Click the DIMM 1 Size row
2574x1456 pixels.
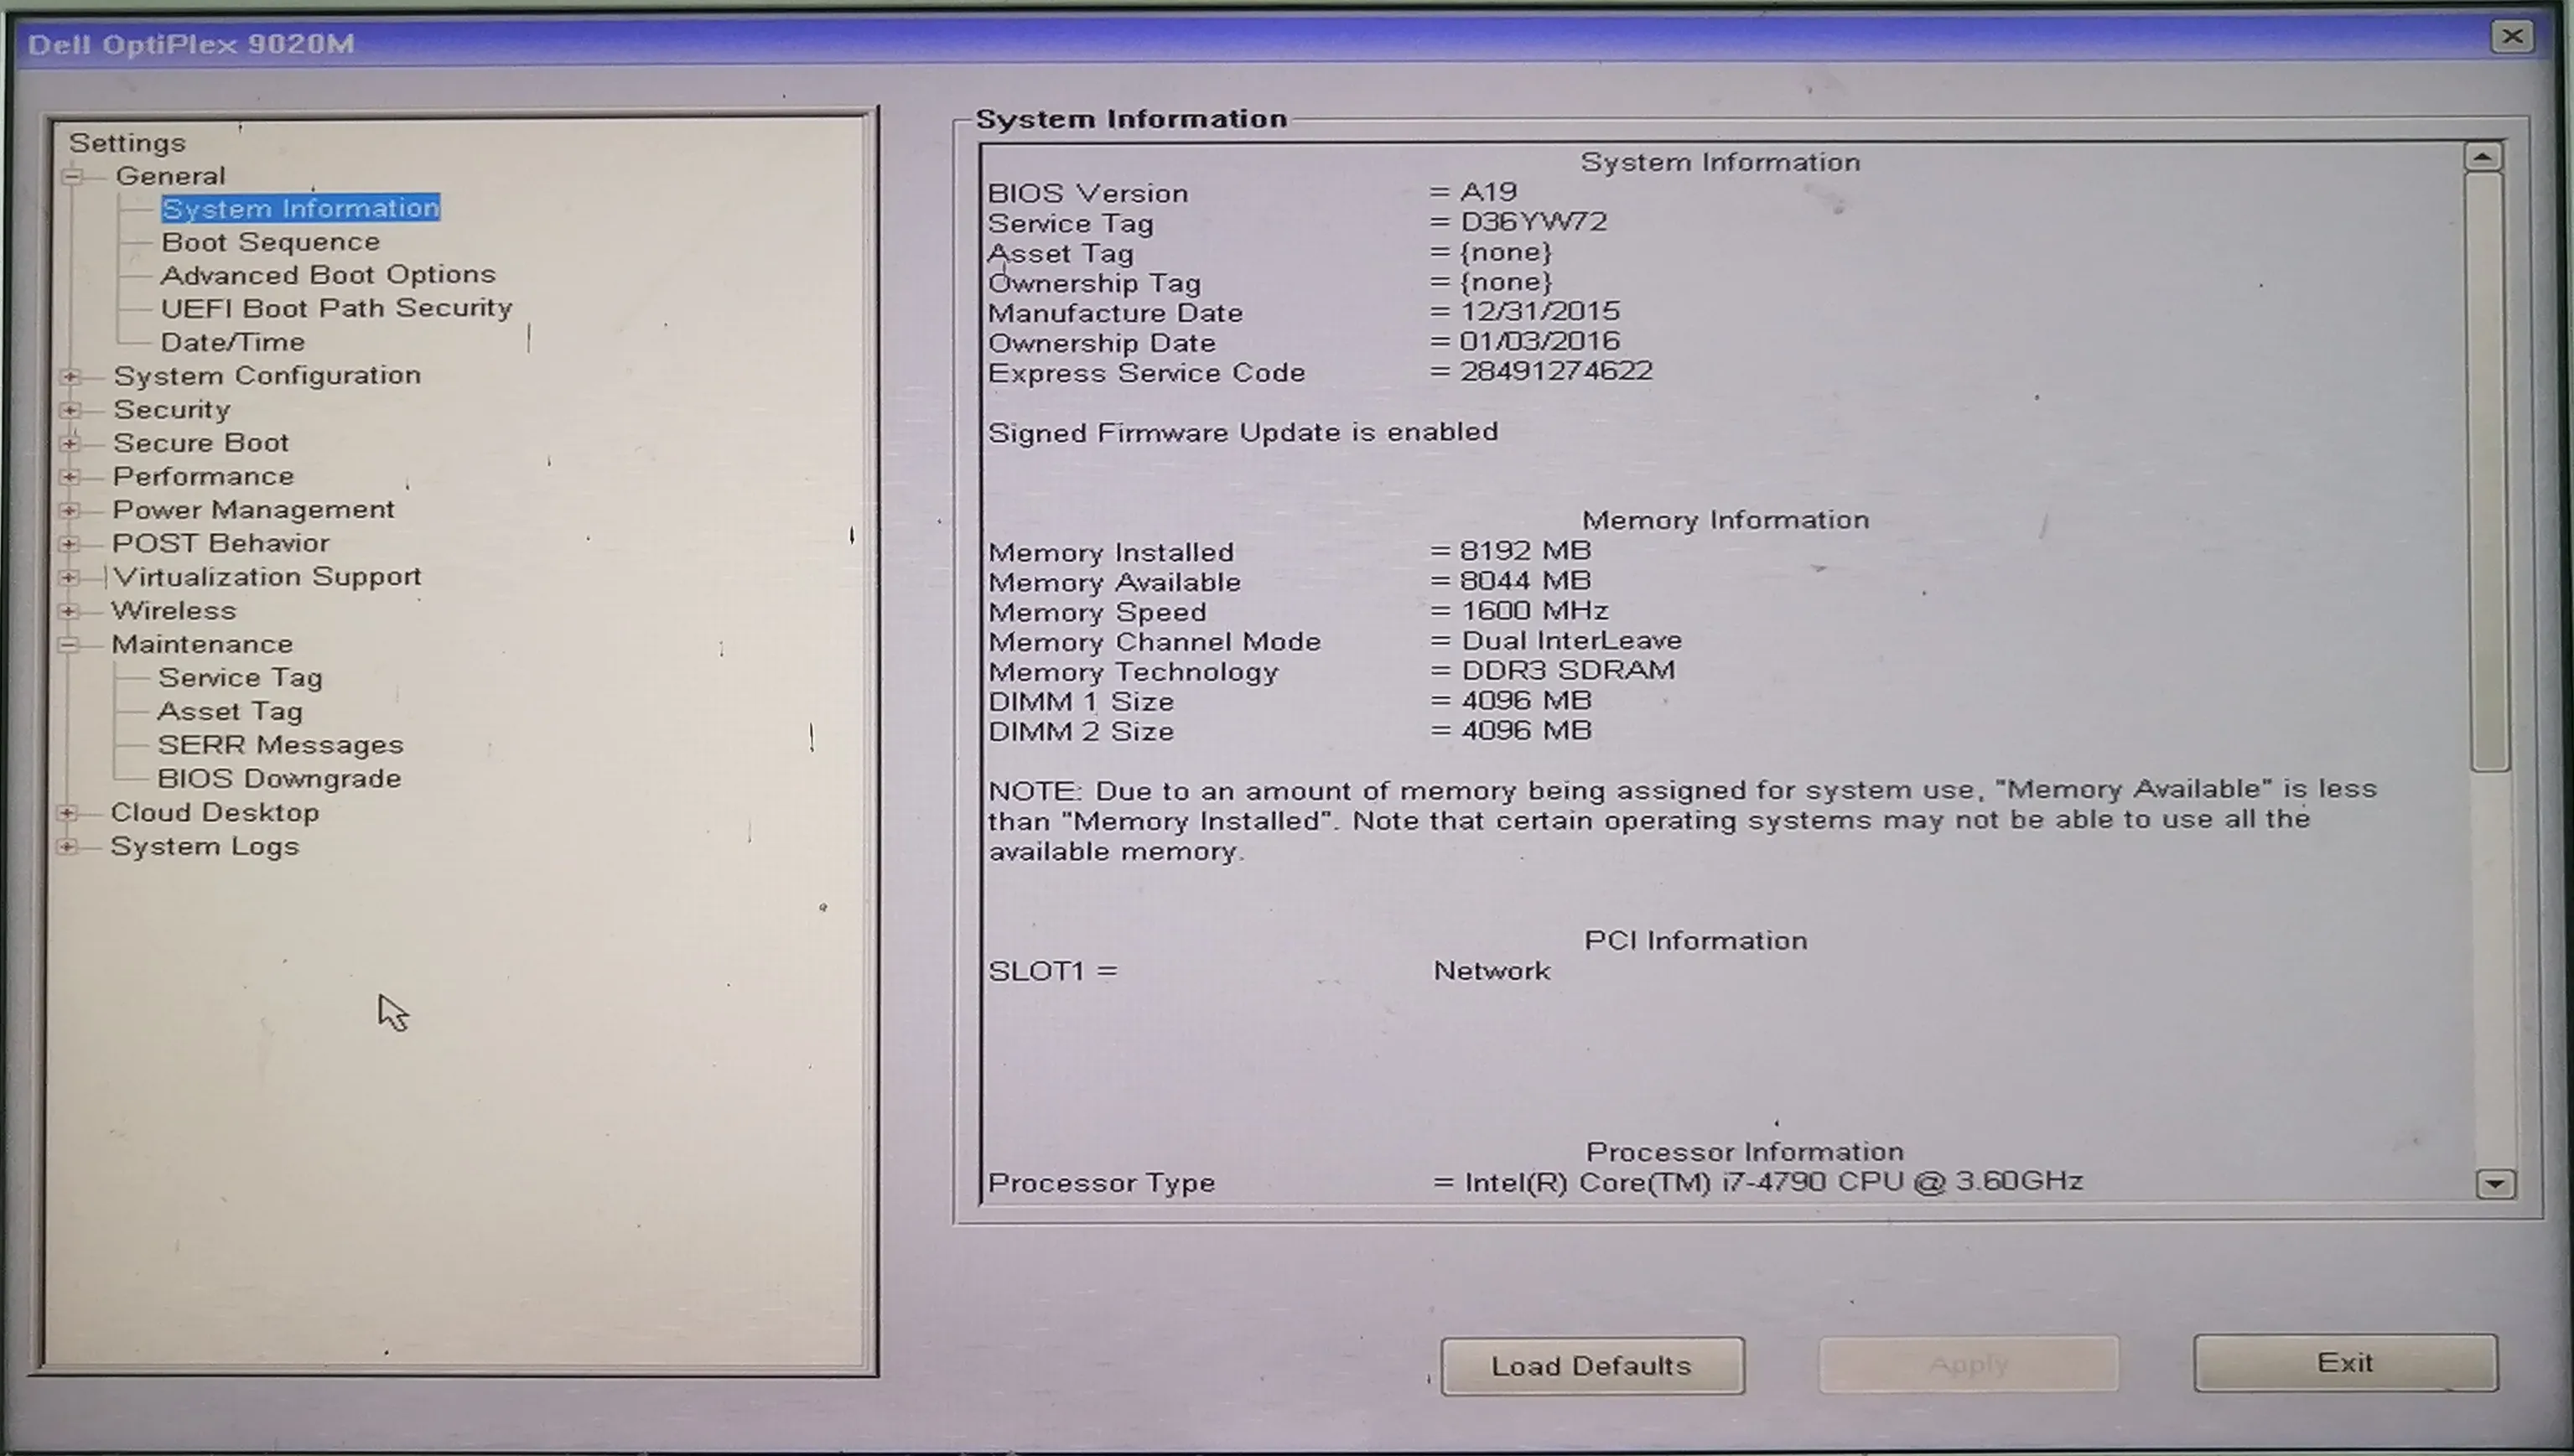(1290, 701)
